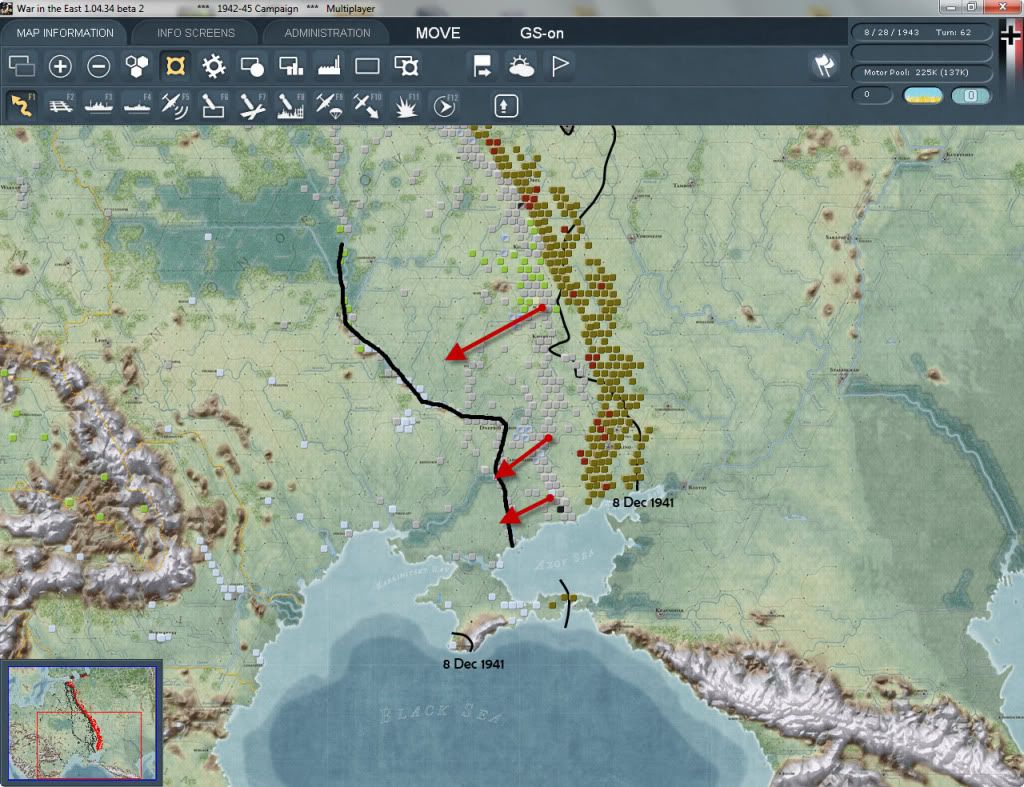Viewport: 1024px width, 787px height.
Task: Toggle the factory display icon
Action: (x=329, y=66)
